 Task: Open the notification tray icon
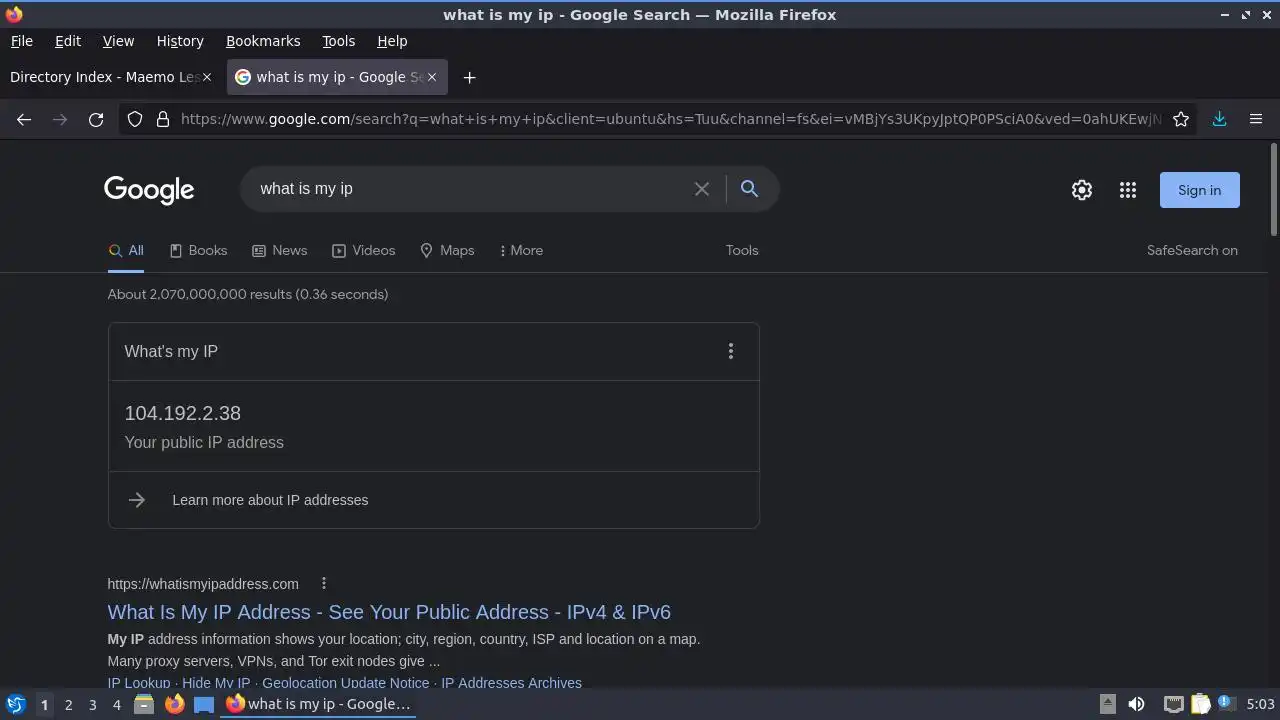(1226, 704)
